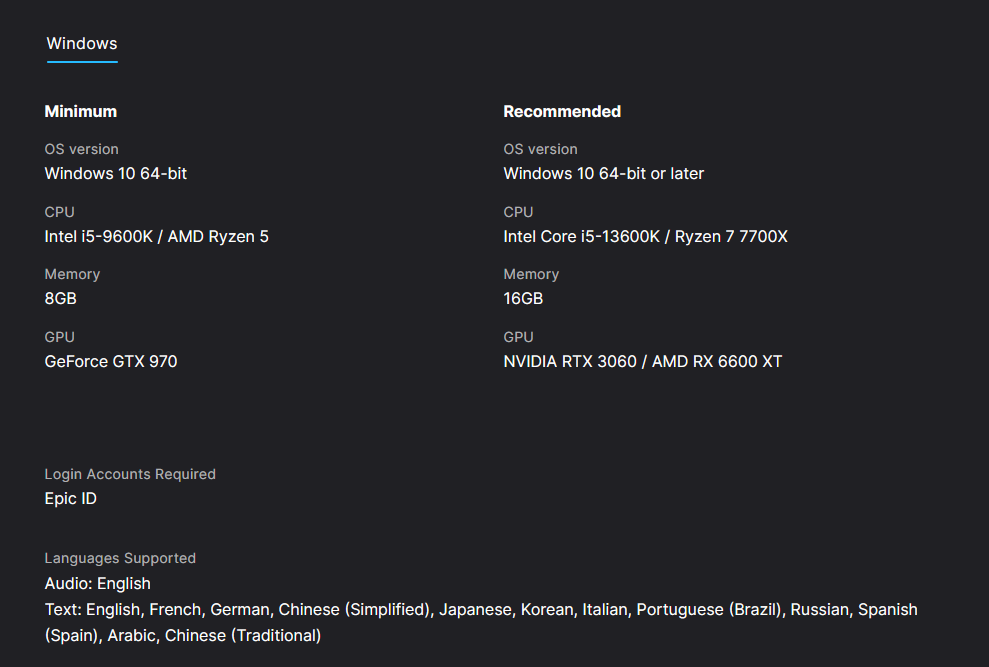Screen dimensions: 989x667
Task: Click the CPU label under Recommended
Action: click(x=518, y=212)
